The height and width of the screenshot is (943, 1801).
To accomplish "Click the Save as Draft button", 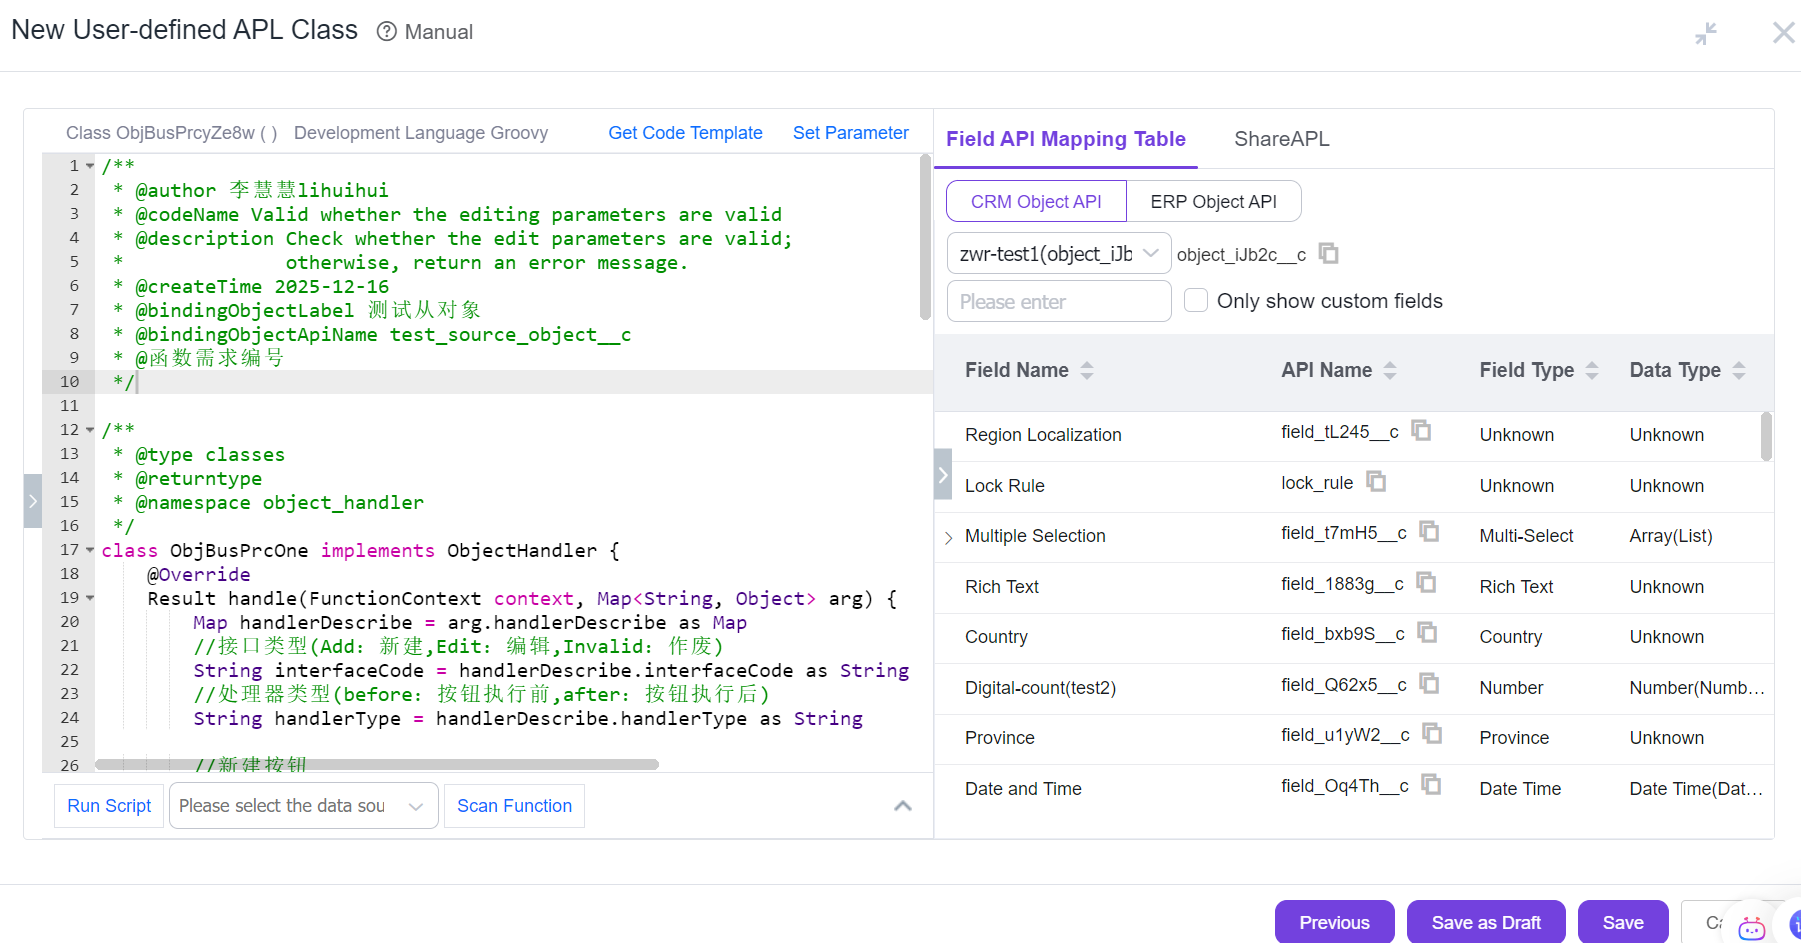I will (x=1485, y=922).
